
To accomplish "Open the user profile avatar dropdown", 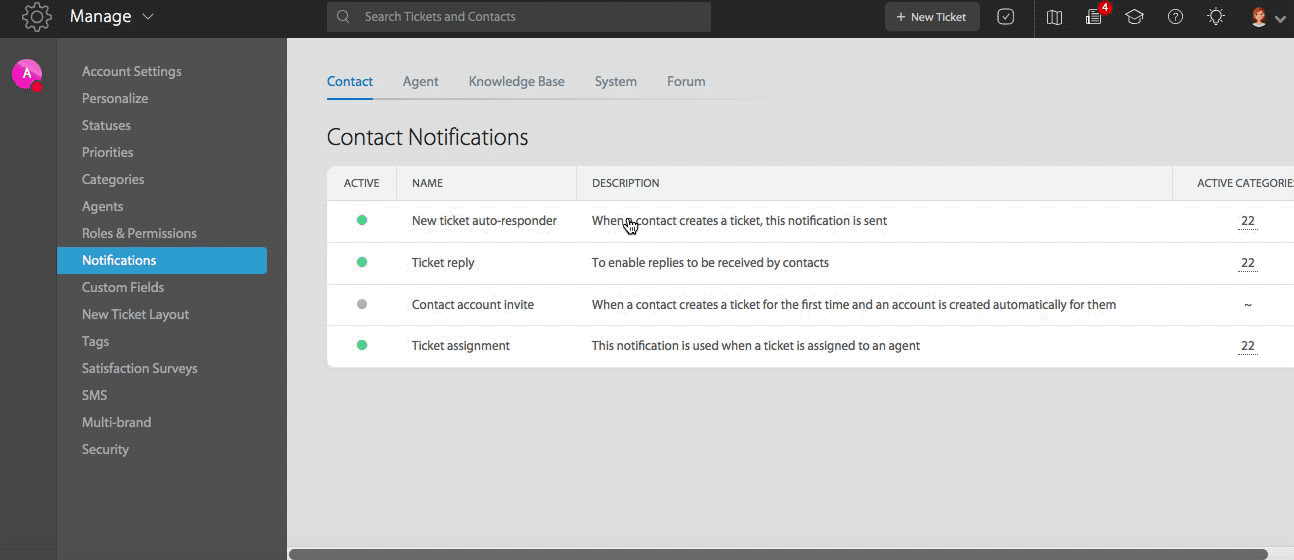I will (x=1267, y=17).
